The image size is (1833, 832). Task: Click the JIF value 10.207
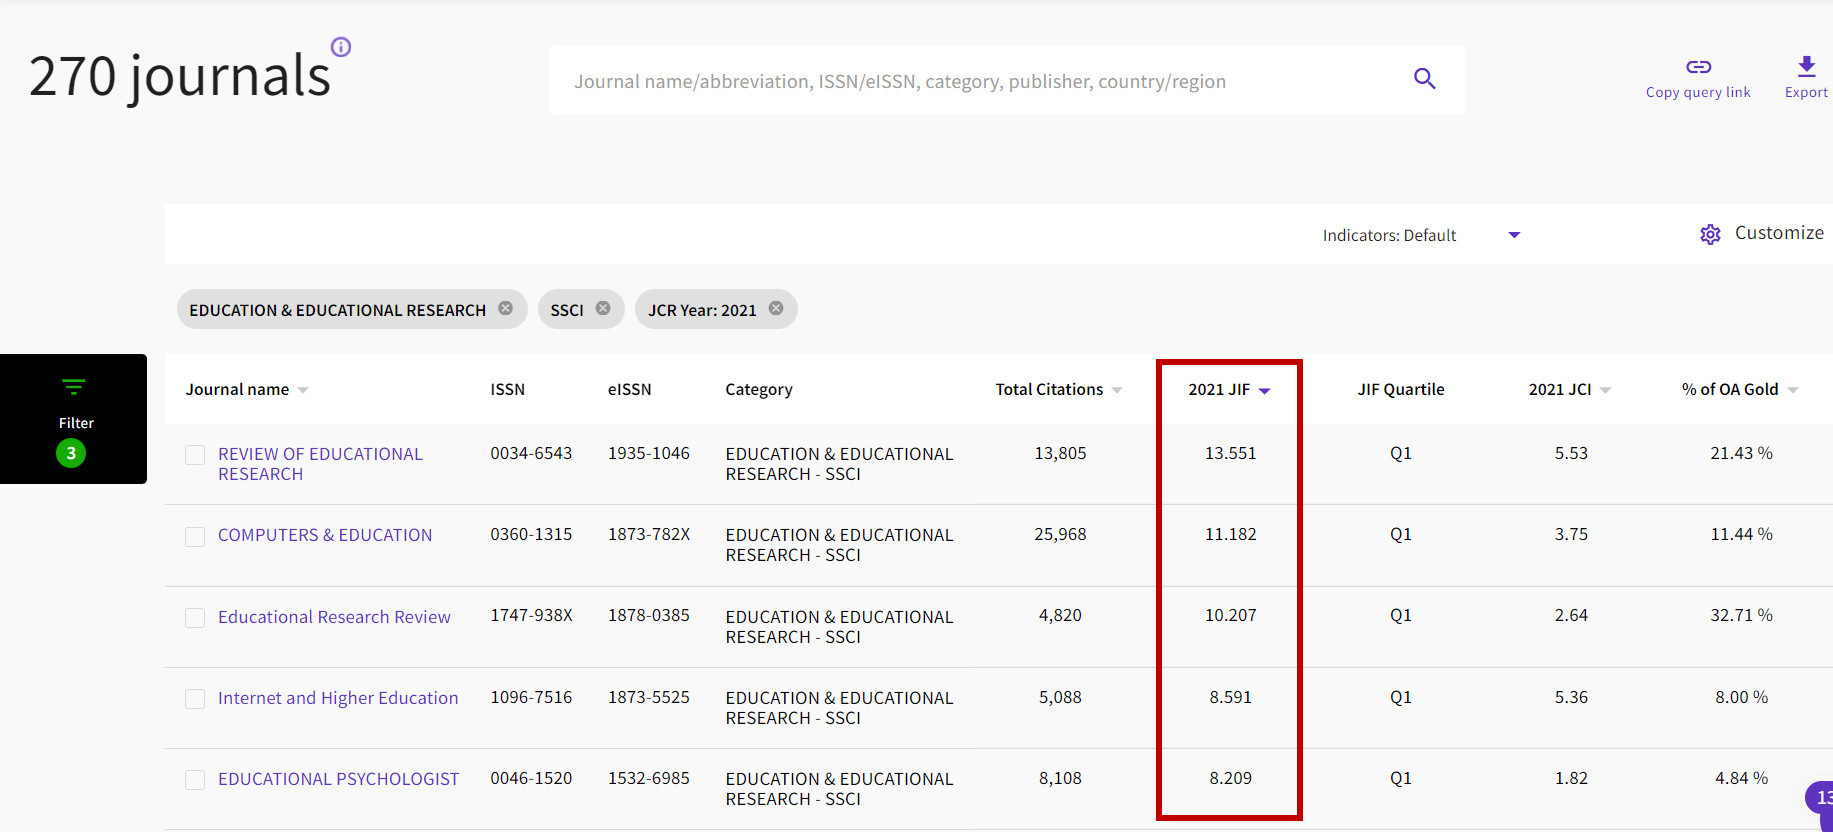pyautogui.click(x=1230, y=615)
